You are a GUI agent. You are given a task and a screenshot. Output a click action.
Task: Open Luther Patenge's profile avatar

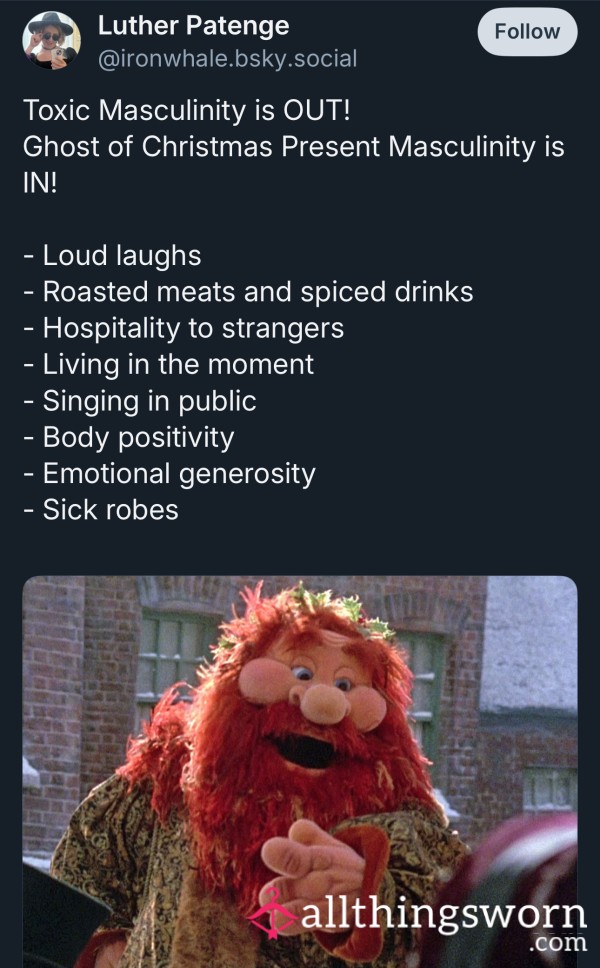click(52, 41)
